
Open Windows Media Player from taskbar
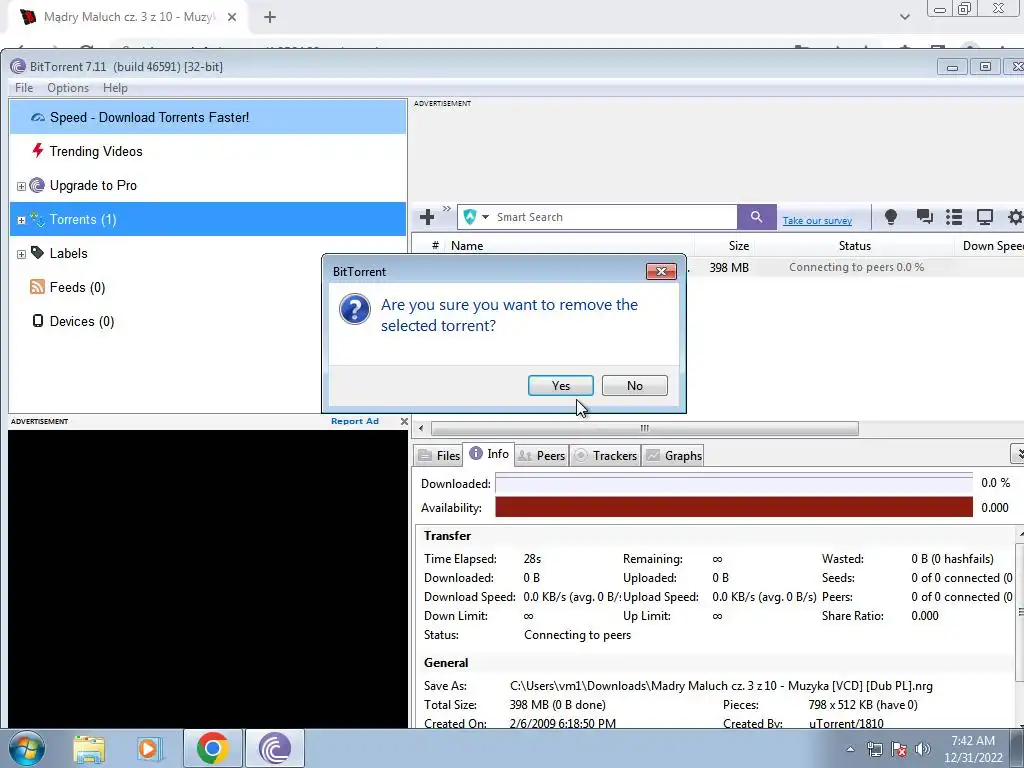click(x=149, y=748)
